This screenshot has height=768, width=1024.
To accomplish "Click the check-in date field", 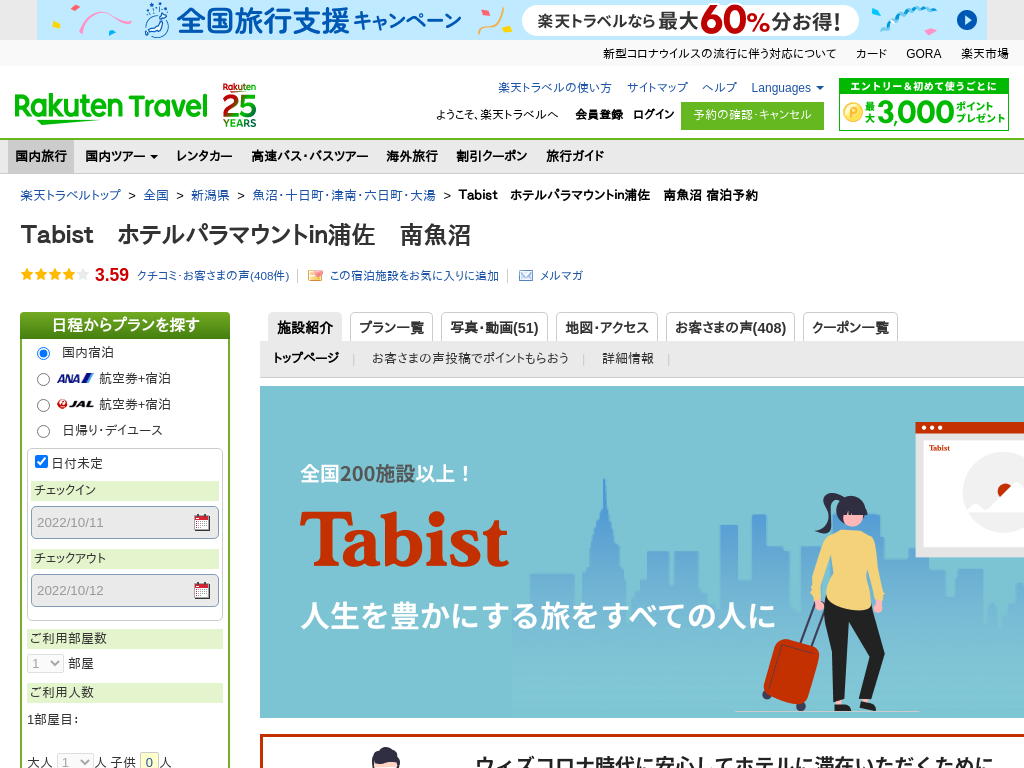I will 125,522.
